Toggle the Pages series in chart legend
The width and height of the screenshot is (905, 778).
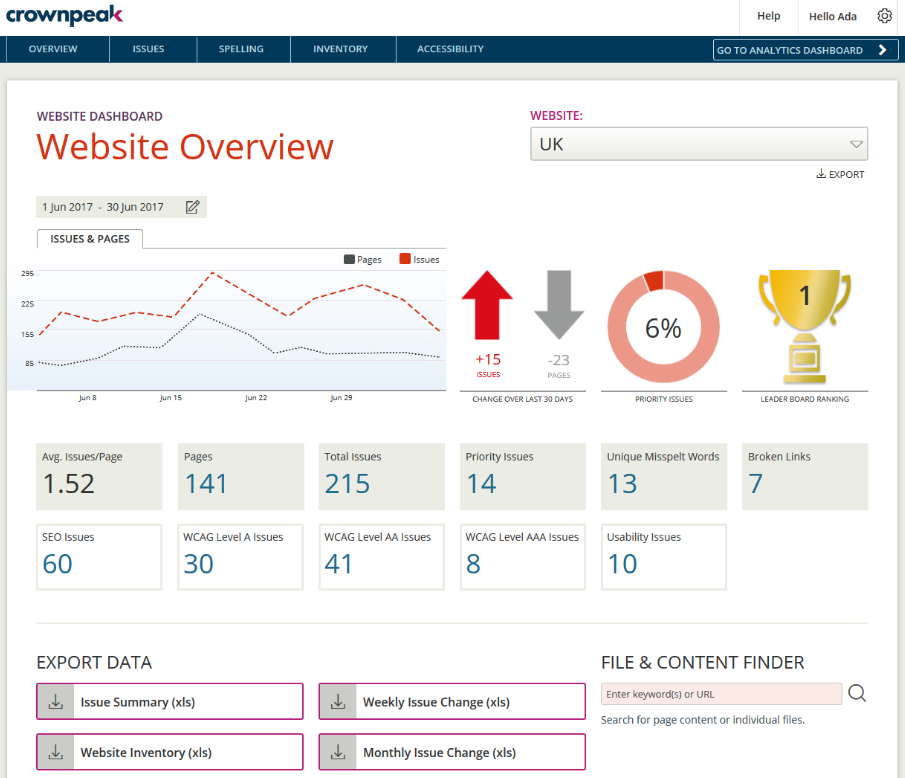pos(363,259)
